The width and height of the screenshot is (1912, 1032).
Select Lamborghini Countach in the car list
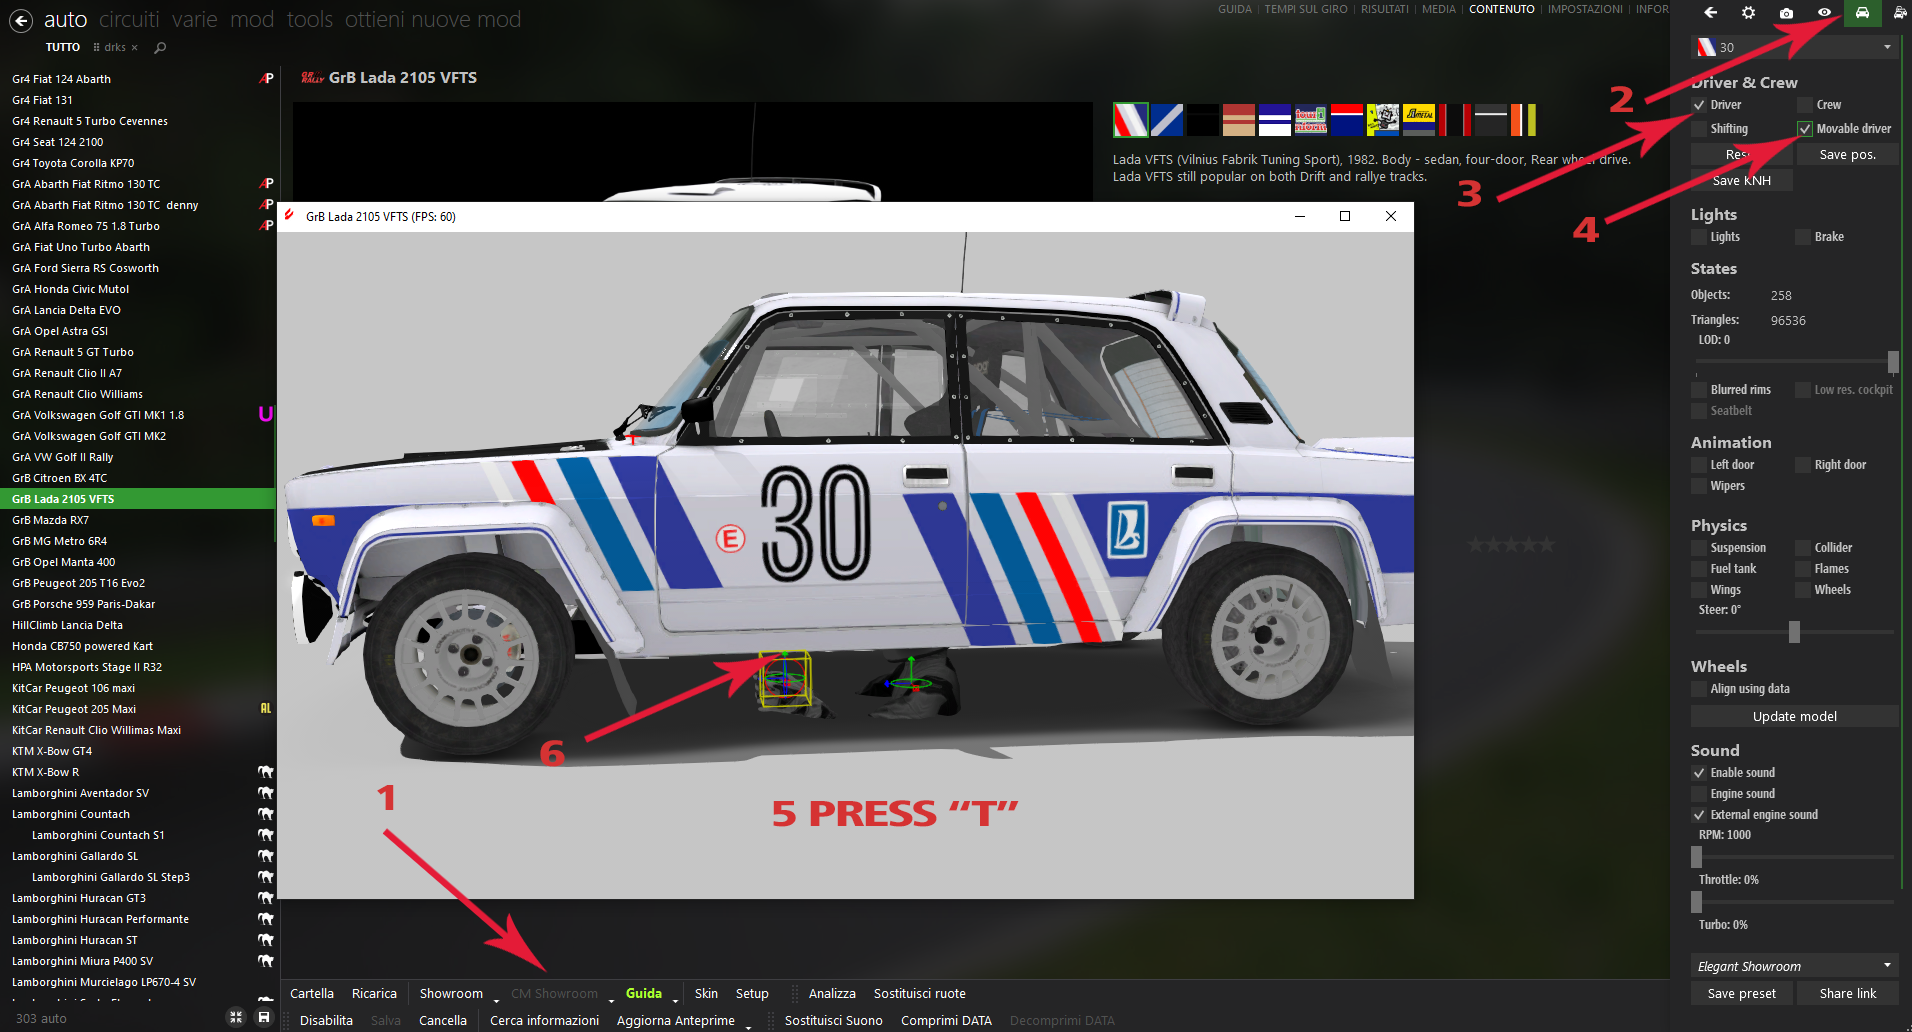[x=137, y=814]
